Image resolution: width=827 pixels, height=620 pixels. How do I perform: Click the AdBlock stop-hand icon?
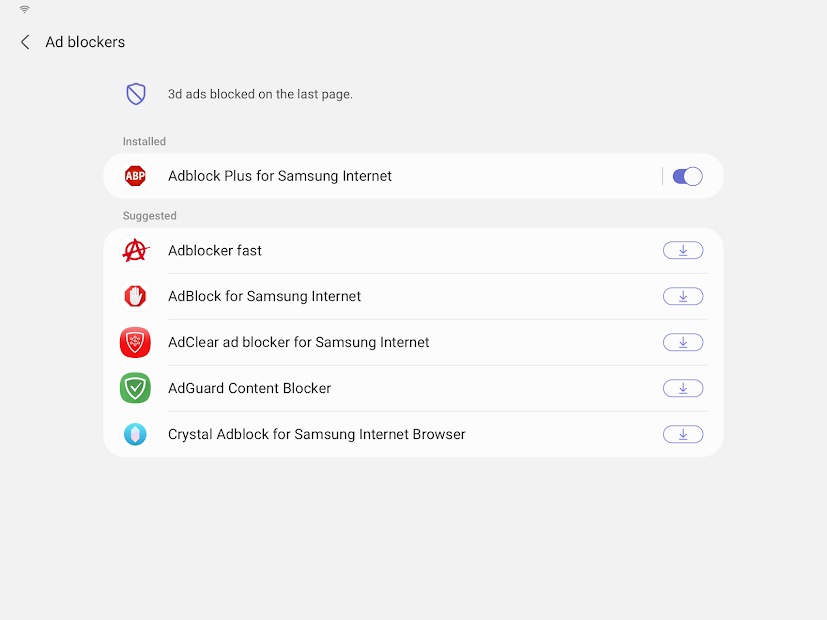135,296
